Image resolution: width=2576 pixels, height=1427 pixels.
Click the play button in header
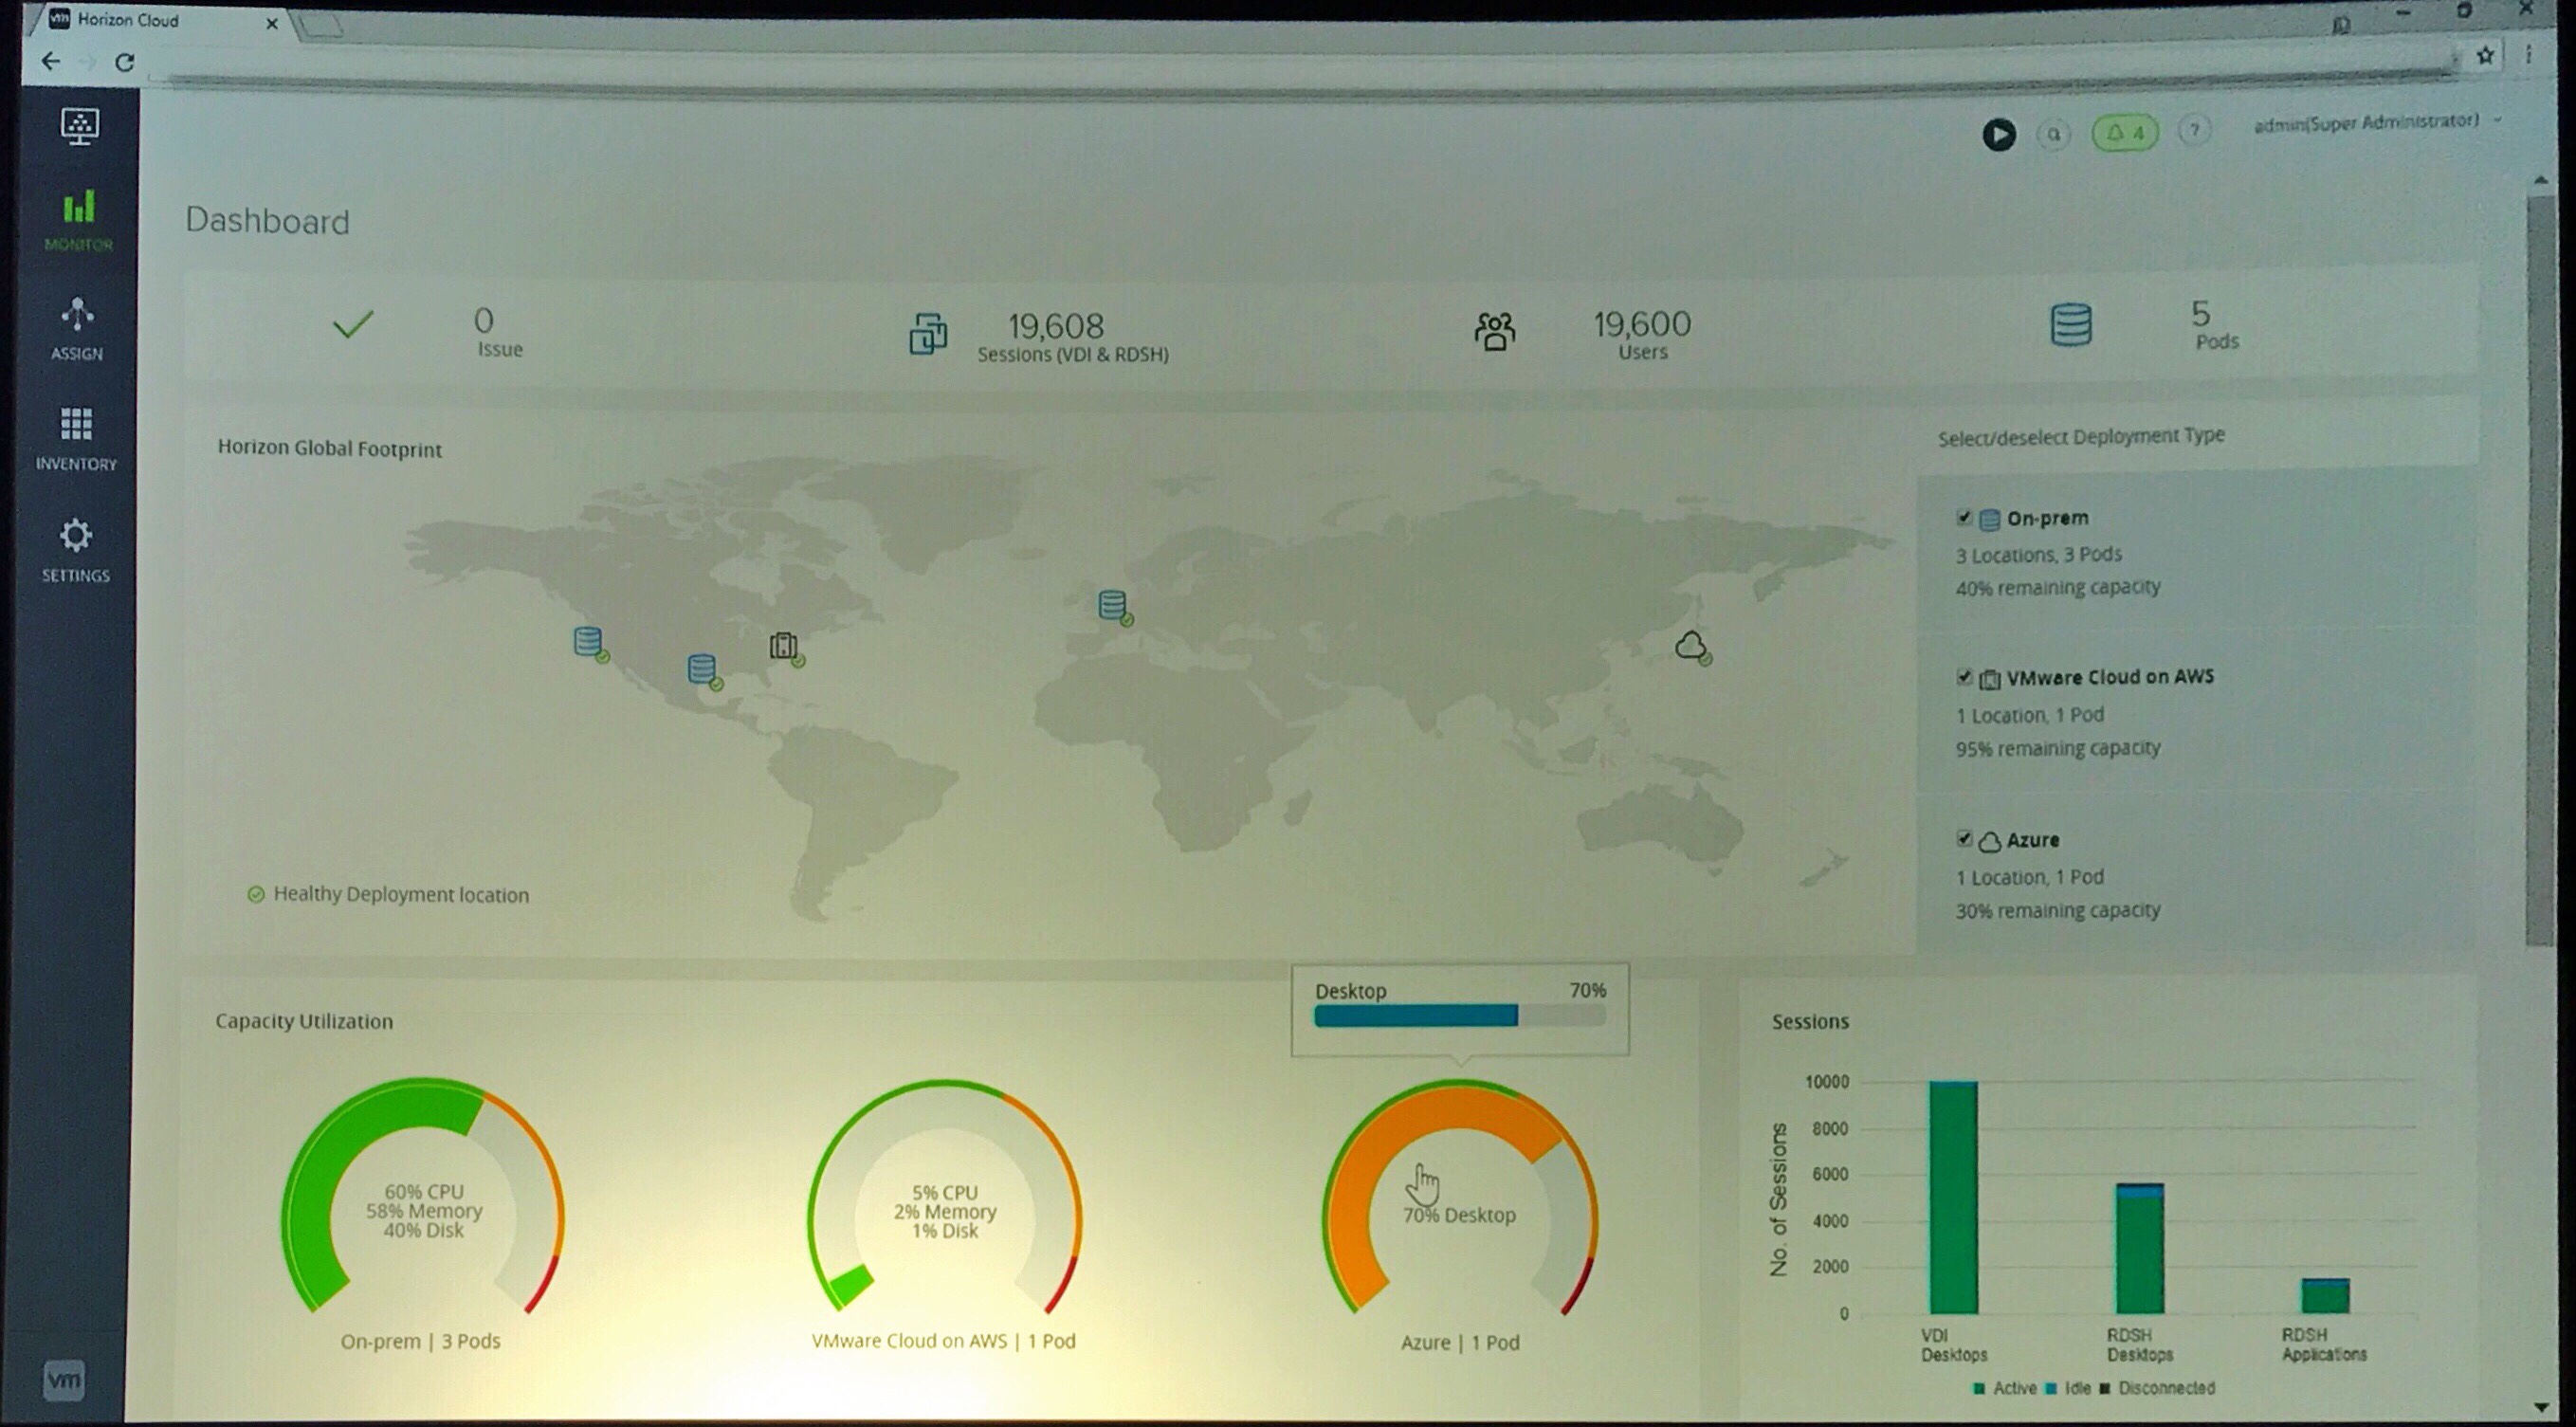tap(1998, 134)
